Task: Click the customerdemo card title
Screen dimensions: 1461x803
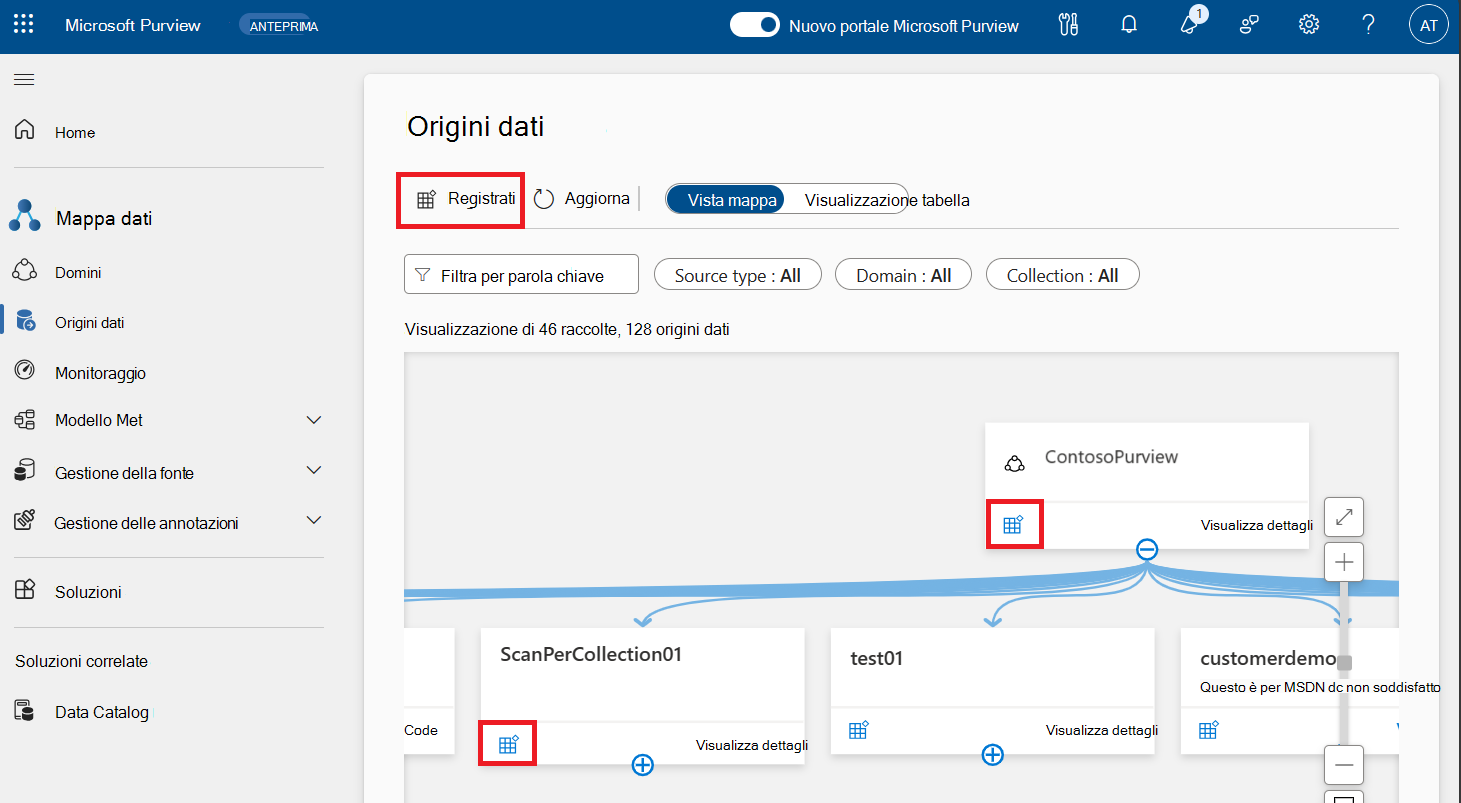Action: pyautogui.click(x=1268, y=658)
